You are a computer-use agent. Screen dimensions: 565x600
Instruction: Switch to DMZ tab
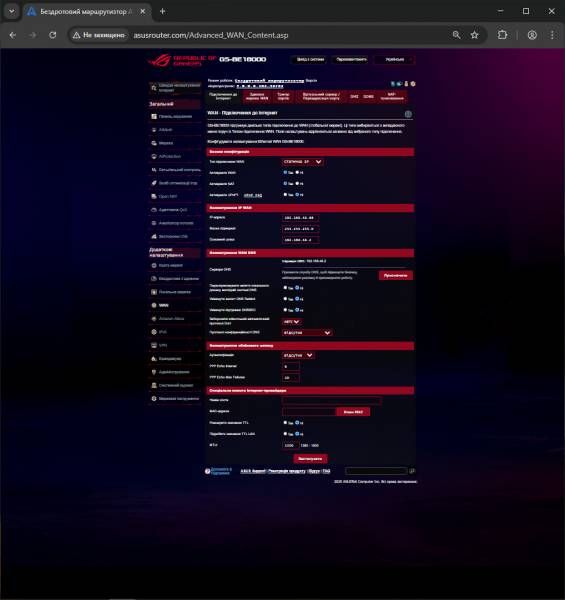point(354,96)
